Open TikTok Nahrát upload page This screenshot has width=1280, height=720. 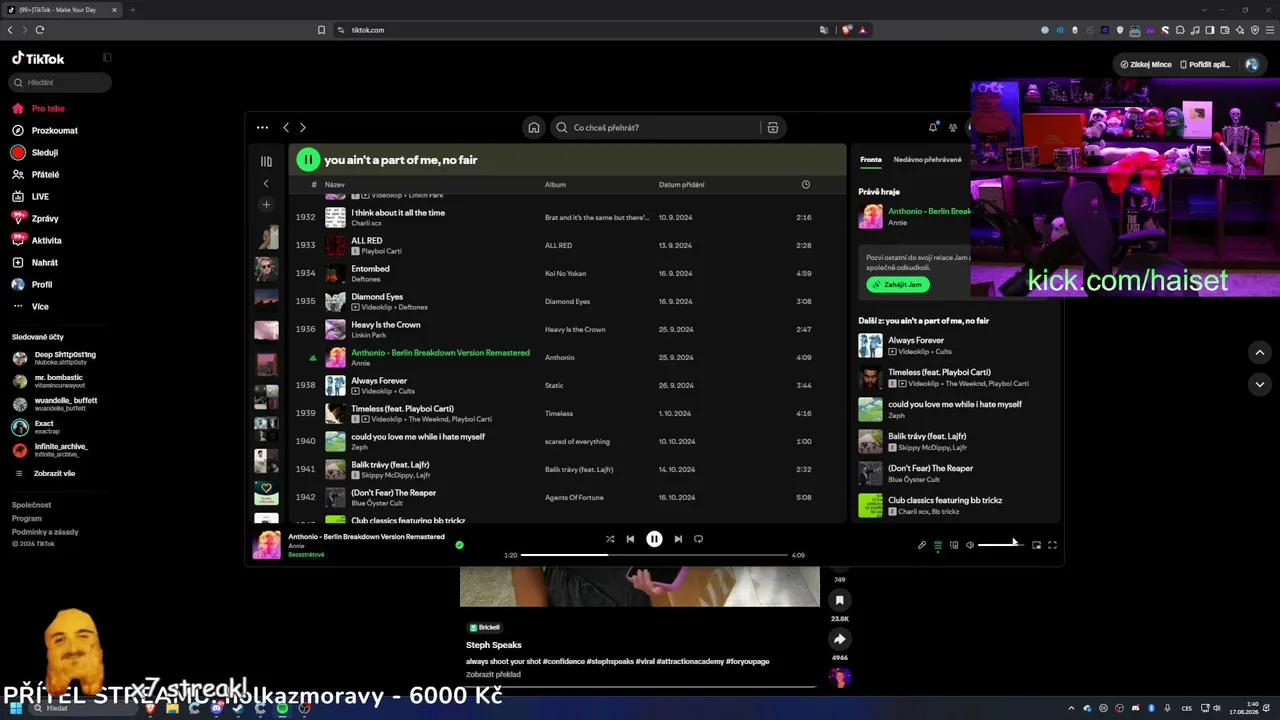tap(45, 263)
